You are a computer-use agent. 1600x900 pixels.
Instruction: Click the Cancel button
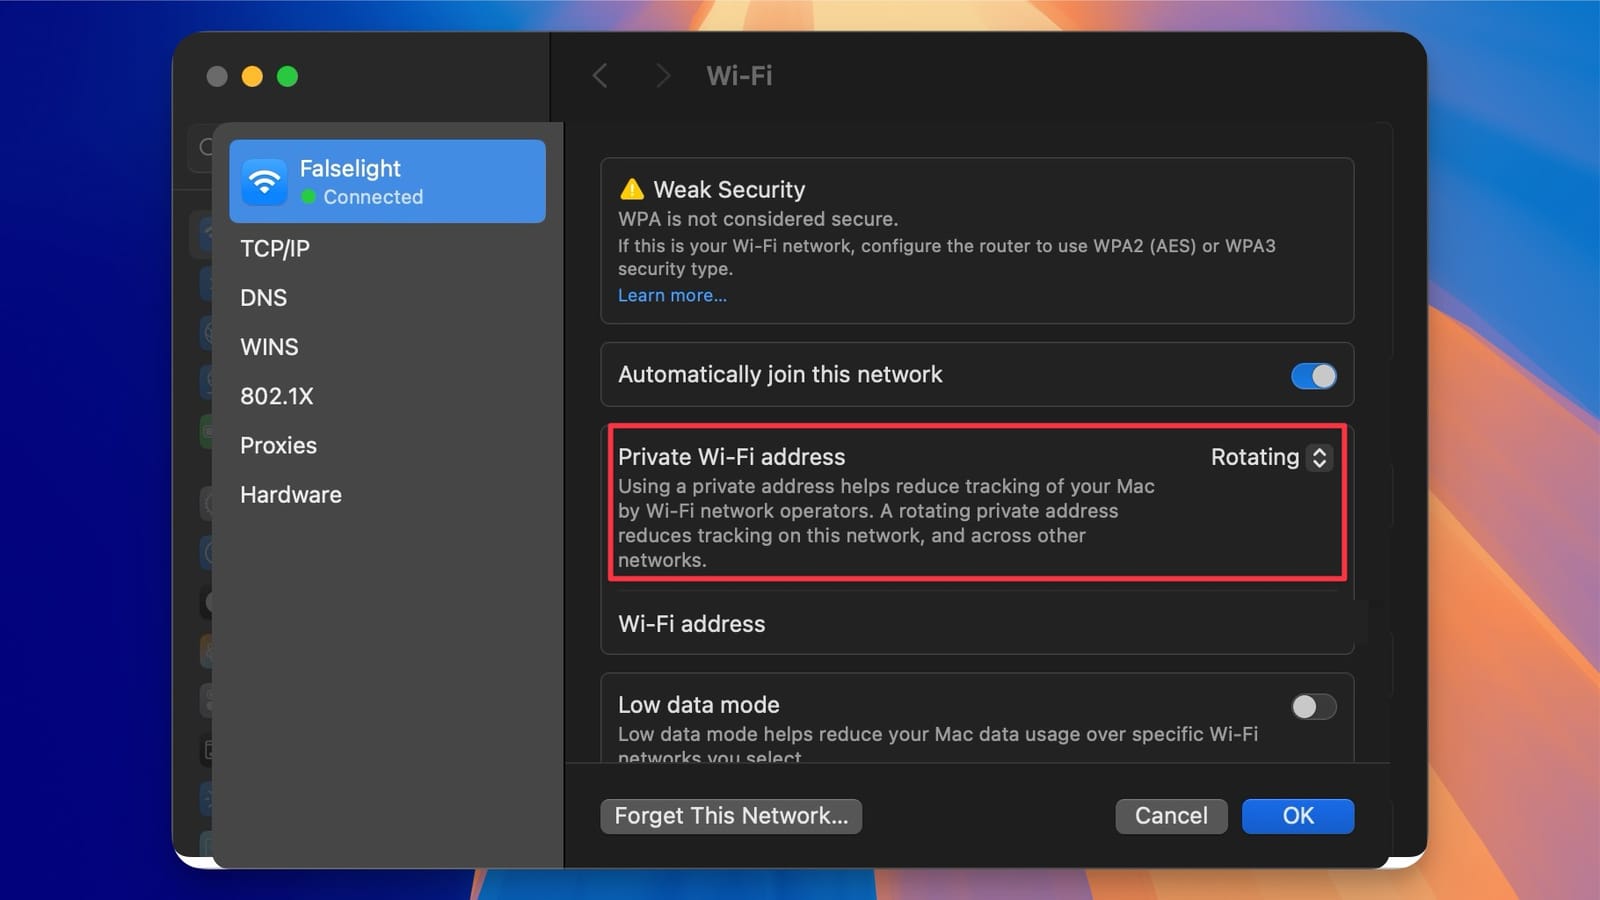pos(1171,816)
